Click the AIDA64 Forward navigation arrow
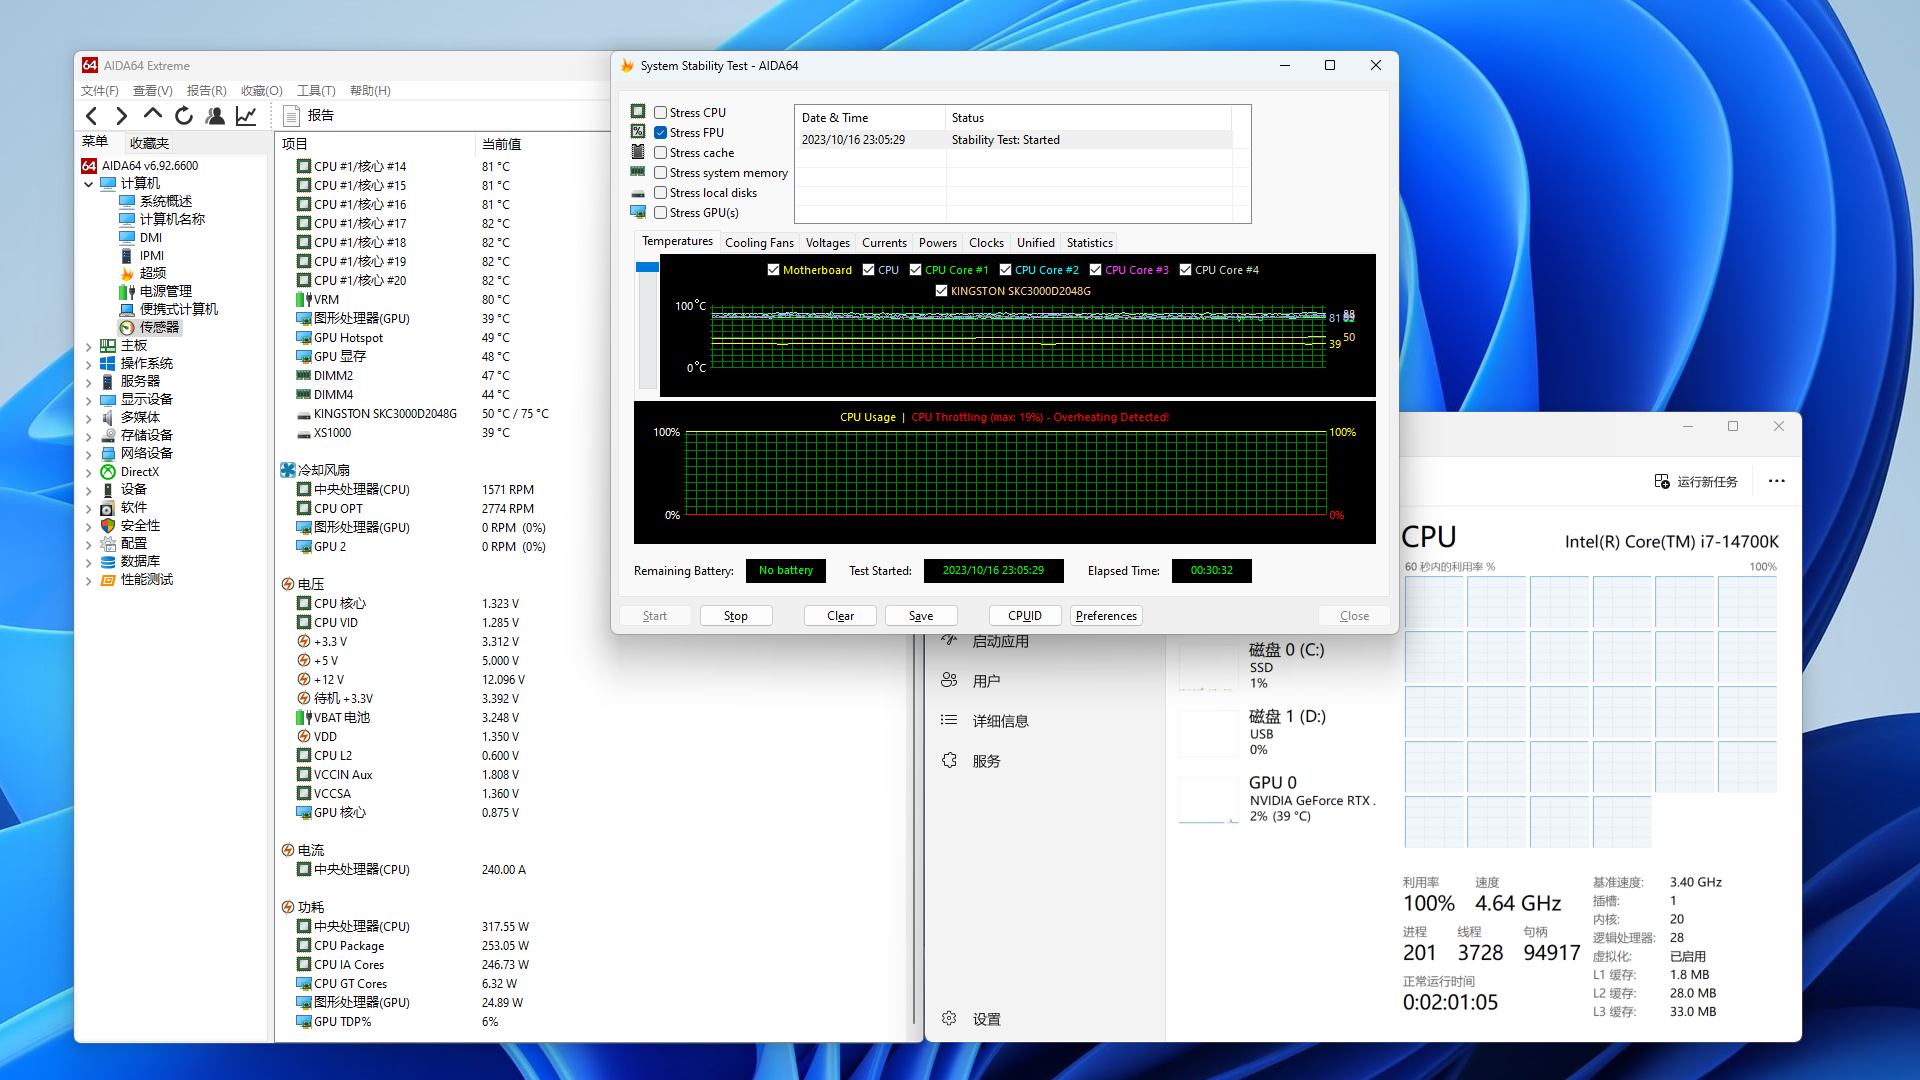 coord(122,116)
